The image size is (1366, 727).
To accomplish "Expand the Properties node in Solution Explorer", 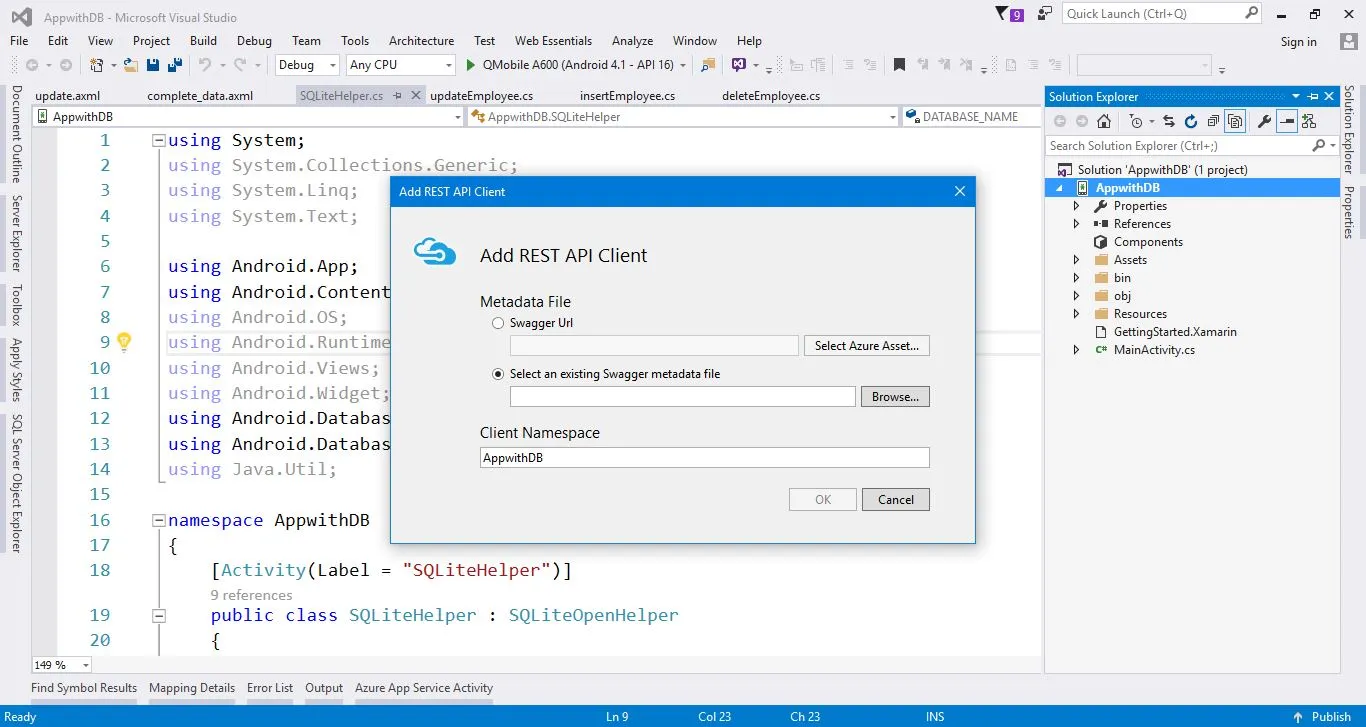I will coord(1076,206).
